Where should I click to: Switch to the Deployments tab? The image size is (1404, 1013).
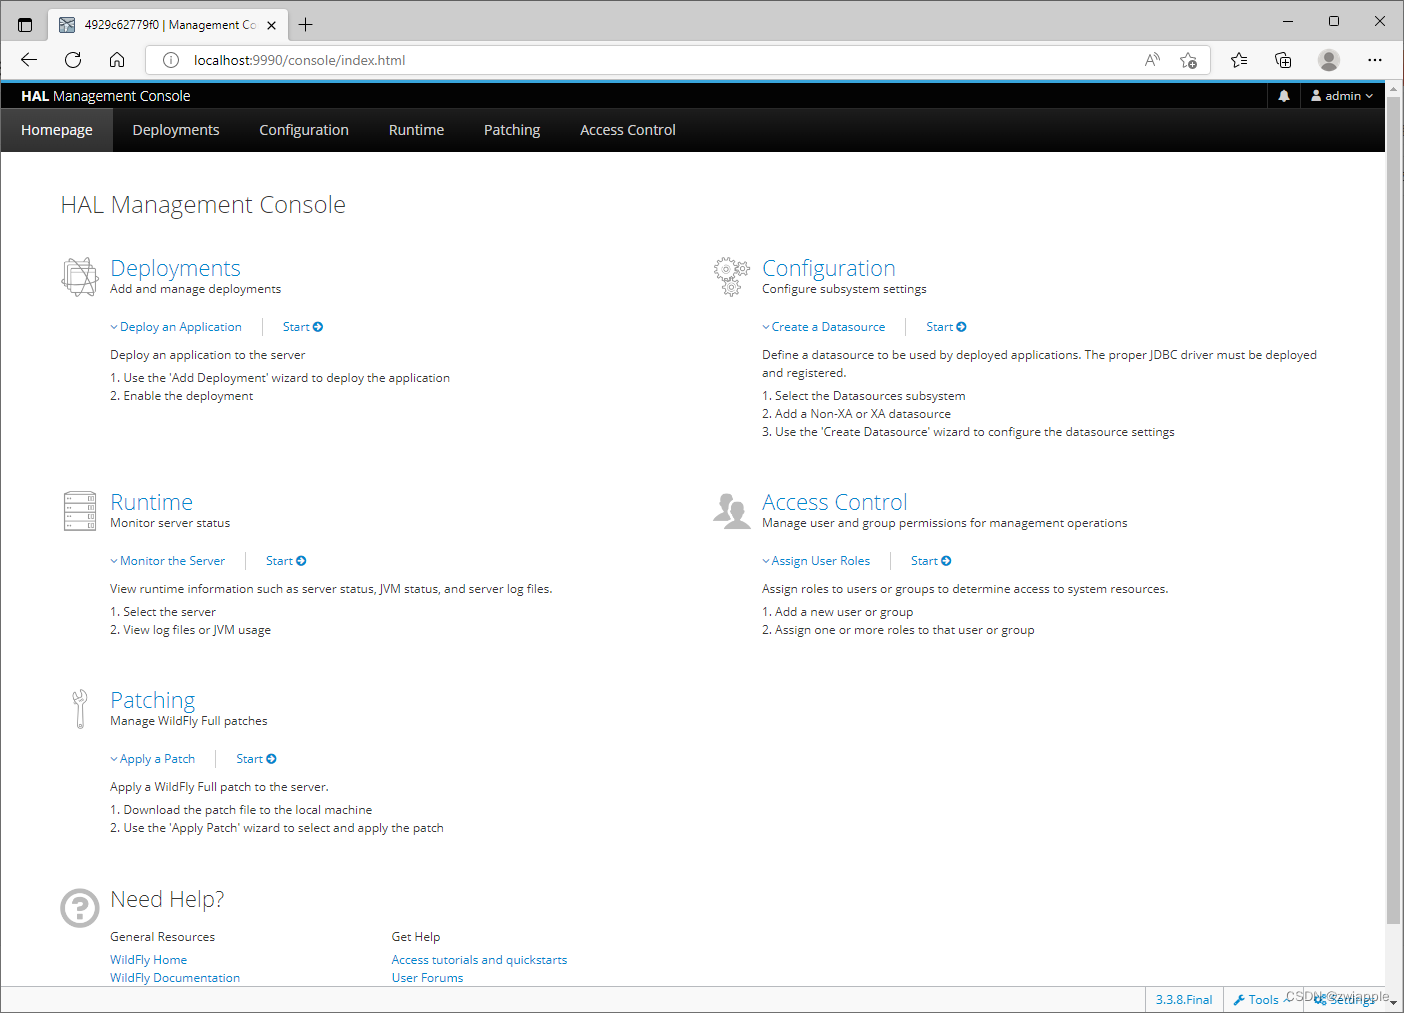tap(175, 129)
